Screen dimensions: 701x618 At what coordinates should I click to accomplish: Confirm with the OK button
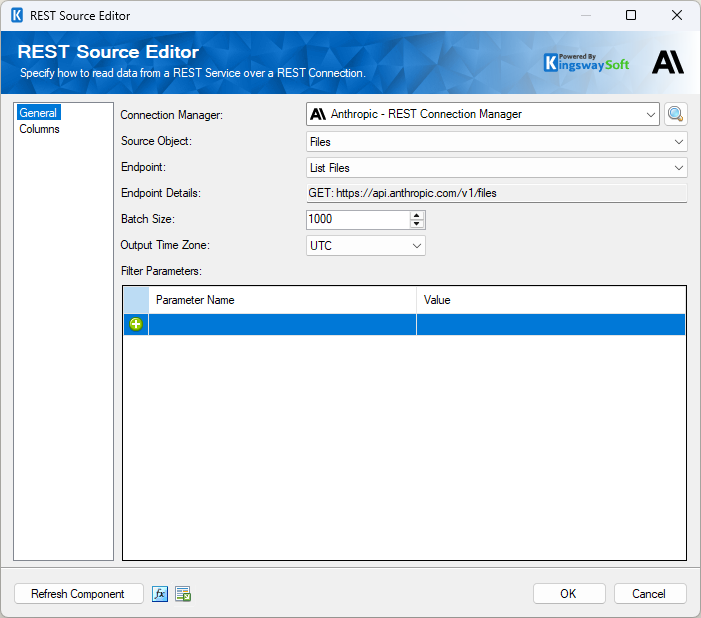569,594
